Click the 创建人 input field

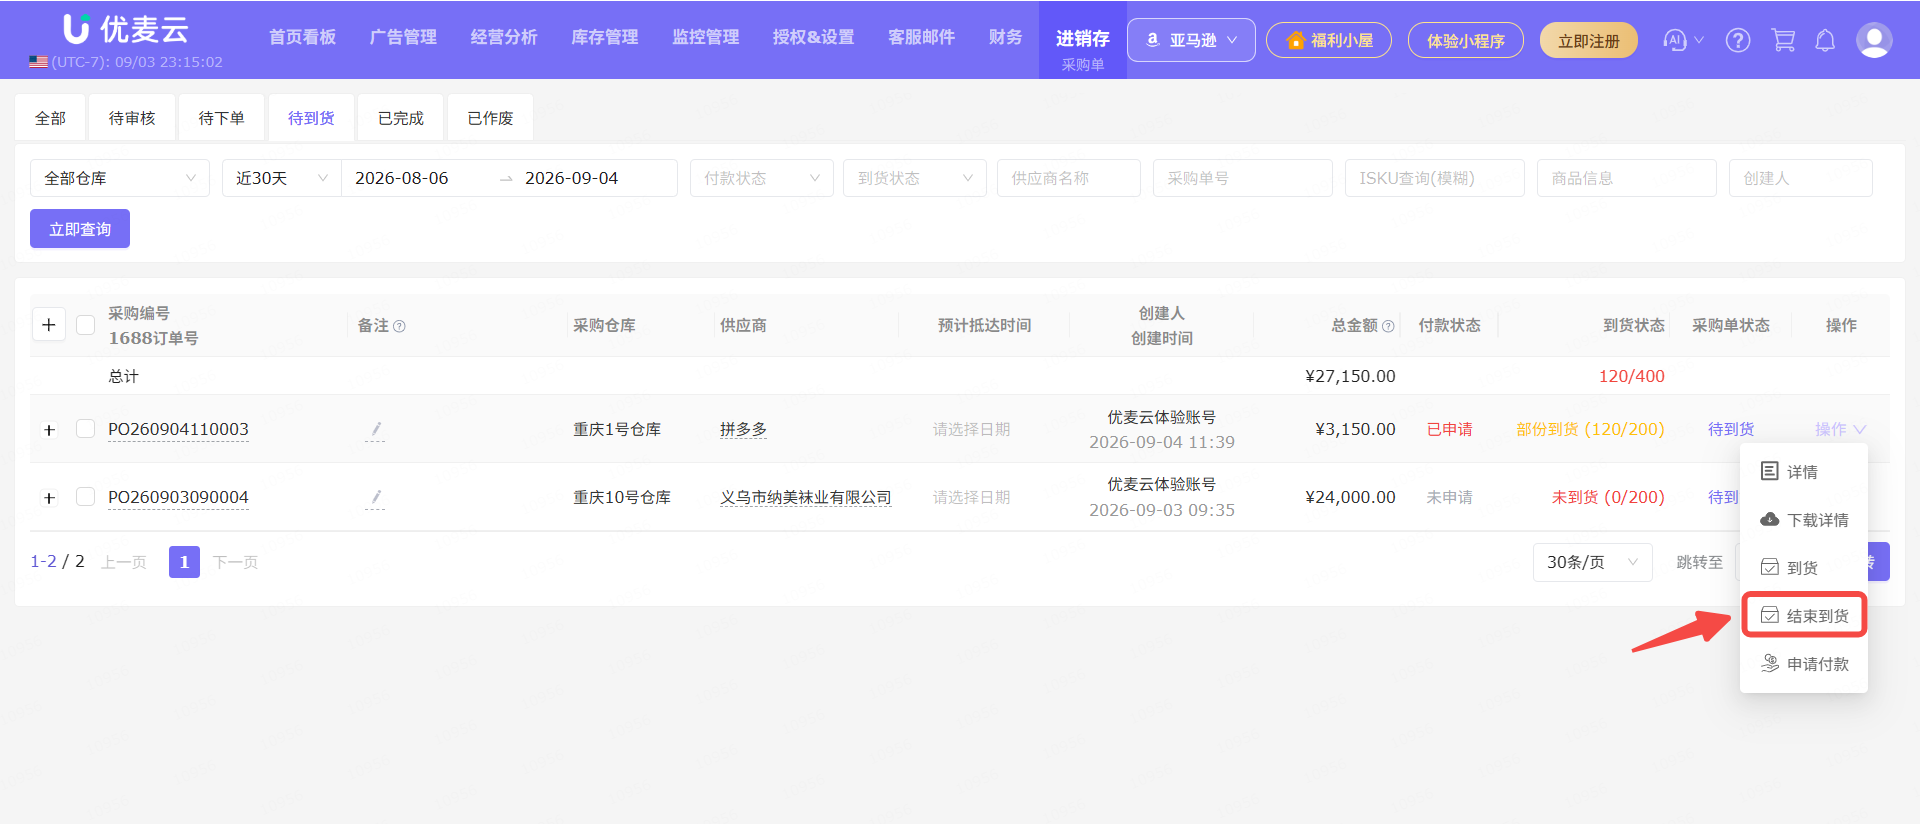(x=1801, y=178)
